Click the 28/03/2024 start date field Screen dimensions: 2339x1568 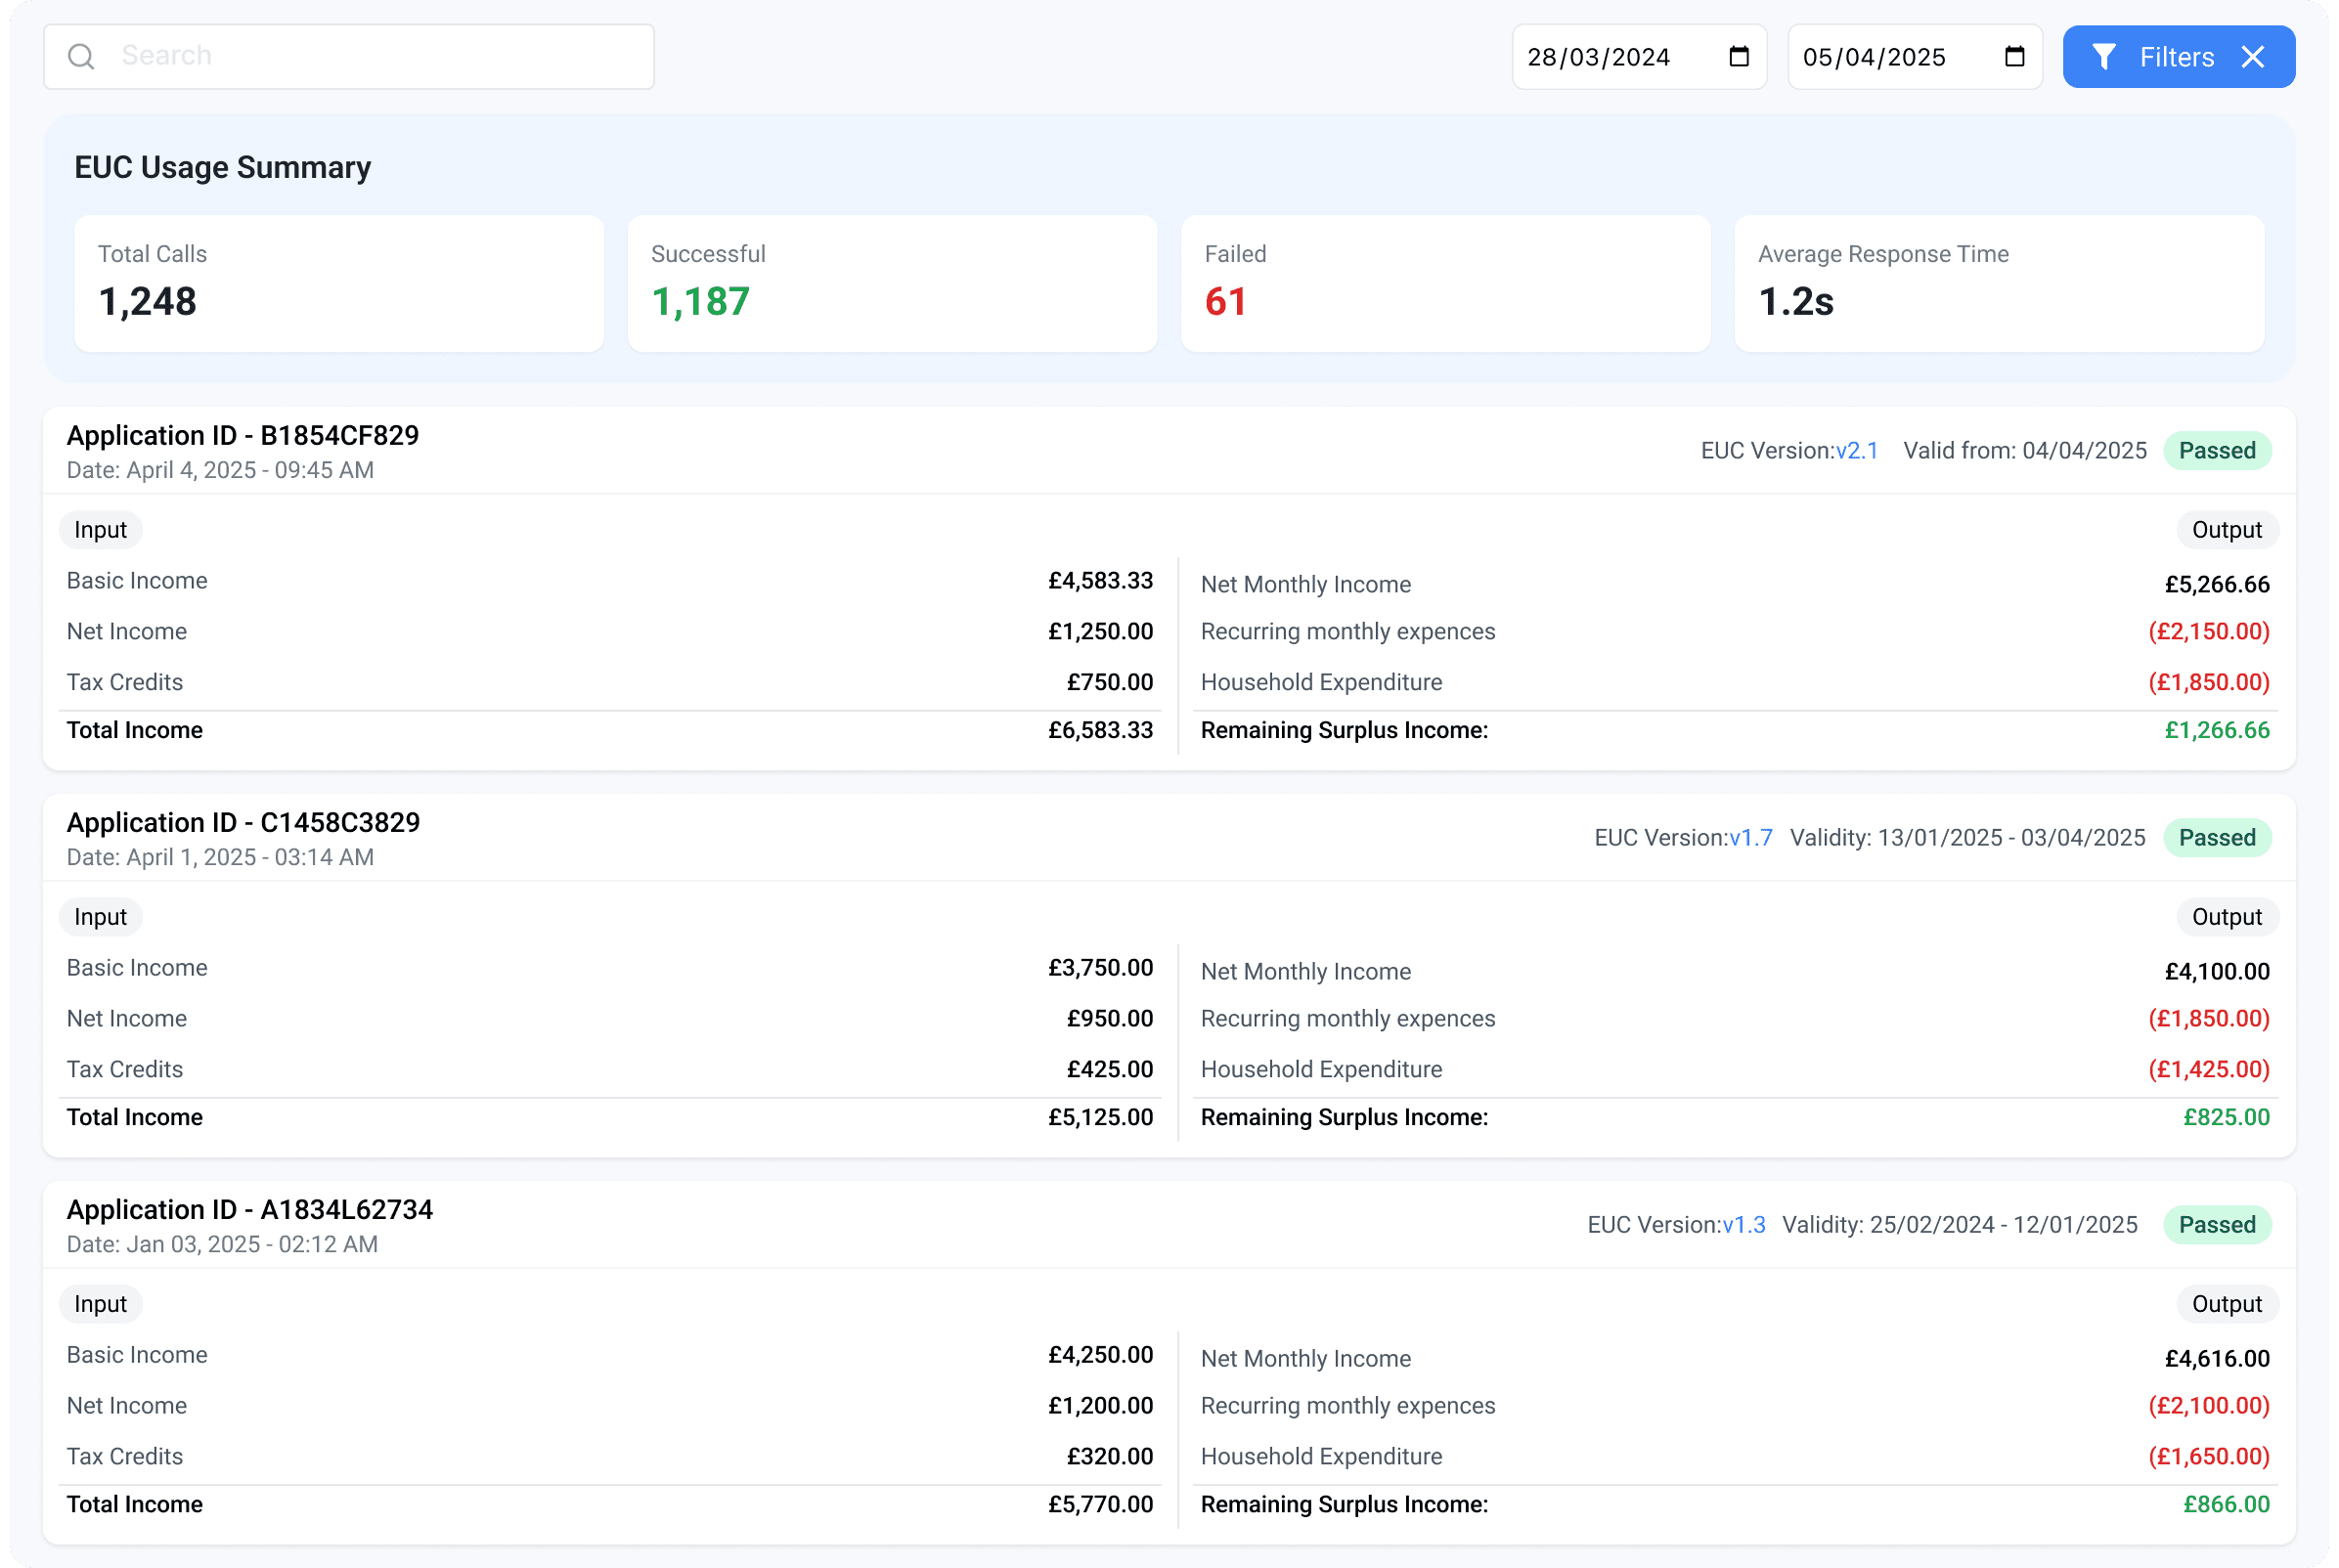tap(1639, 56)
